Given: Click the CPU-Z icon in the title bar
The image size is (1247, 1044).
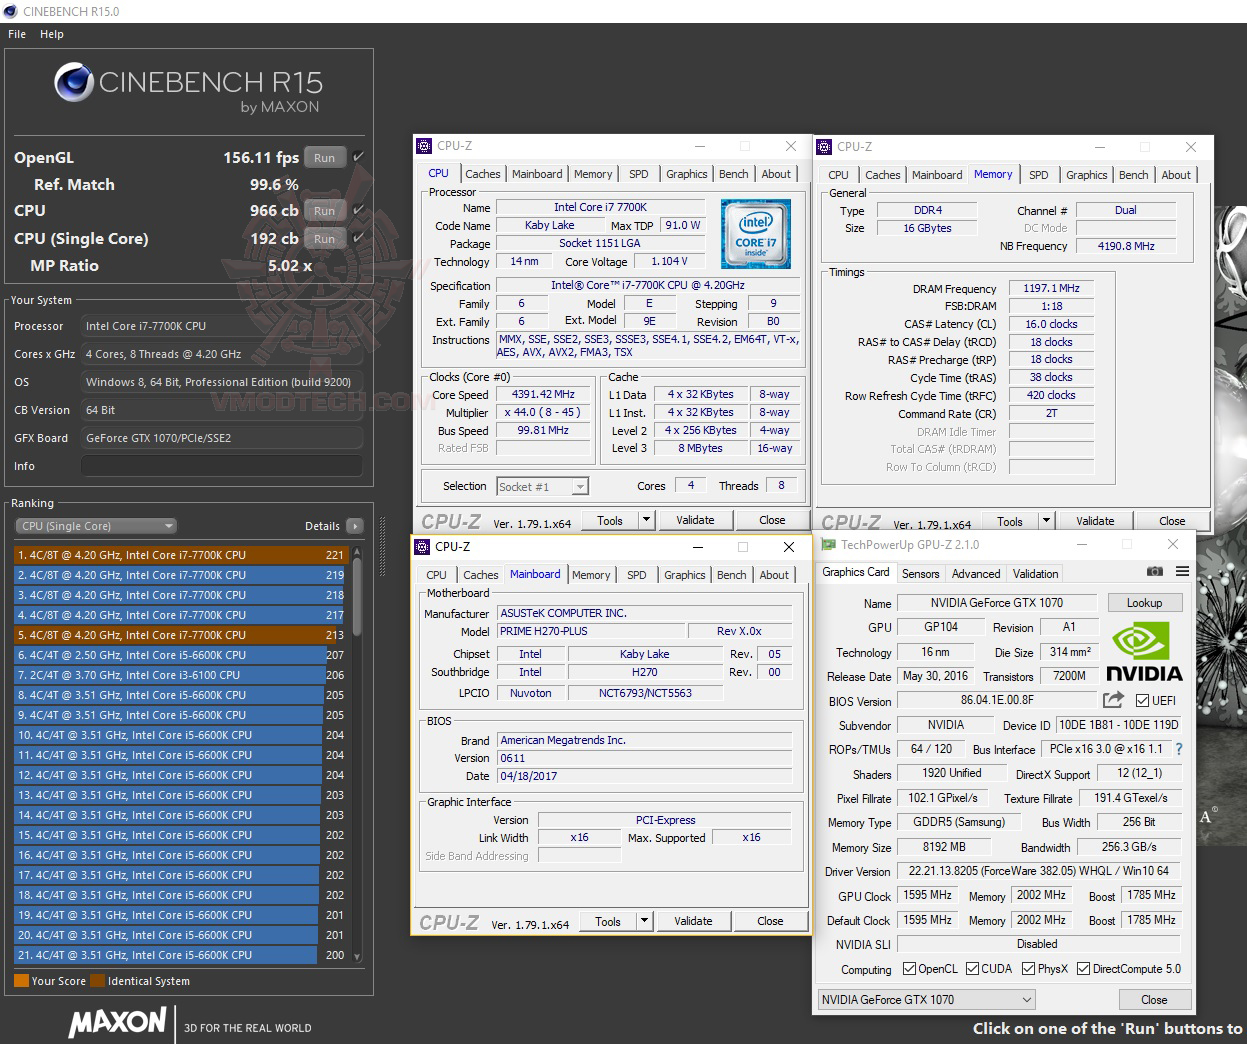Looking at the screenshot, I should 424,146.
